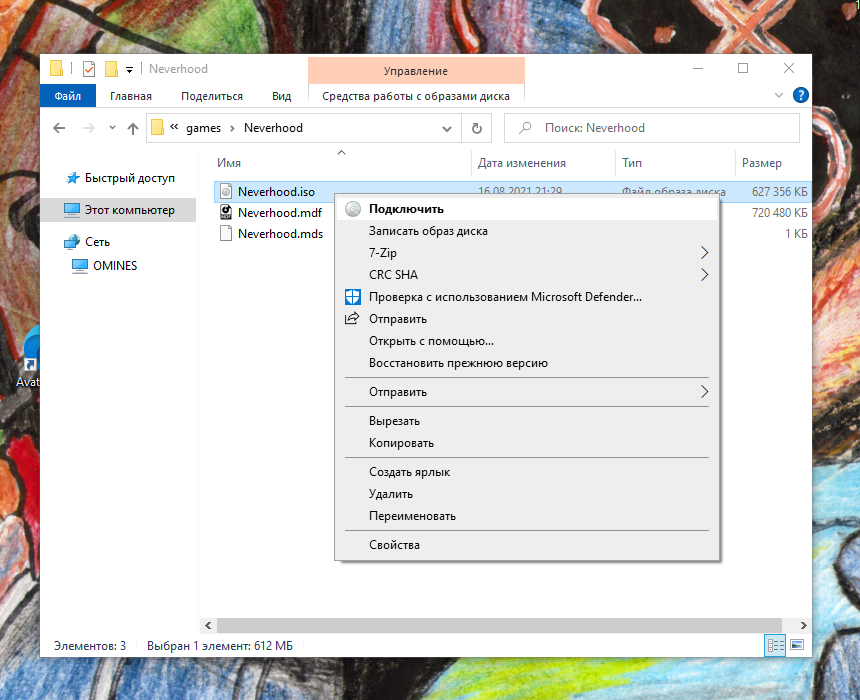Open the Отправить submenu with arrow
The height and width of the screenshot is (700, 860).
click(x=527, y=392)
